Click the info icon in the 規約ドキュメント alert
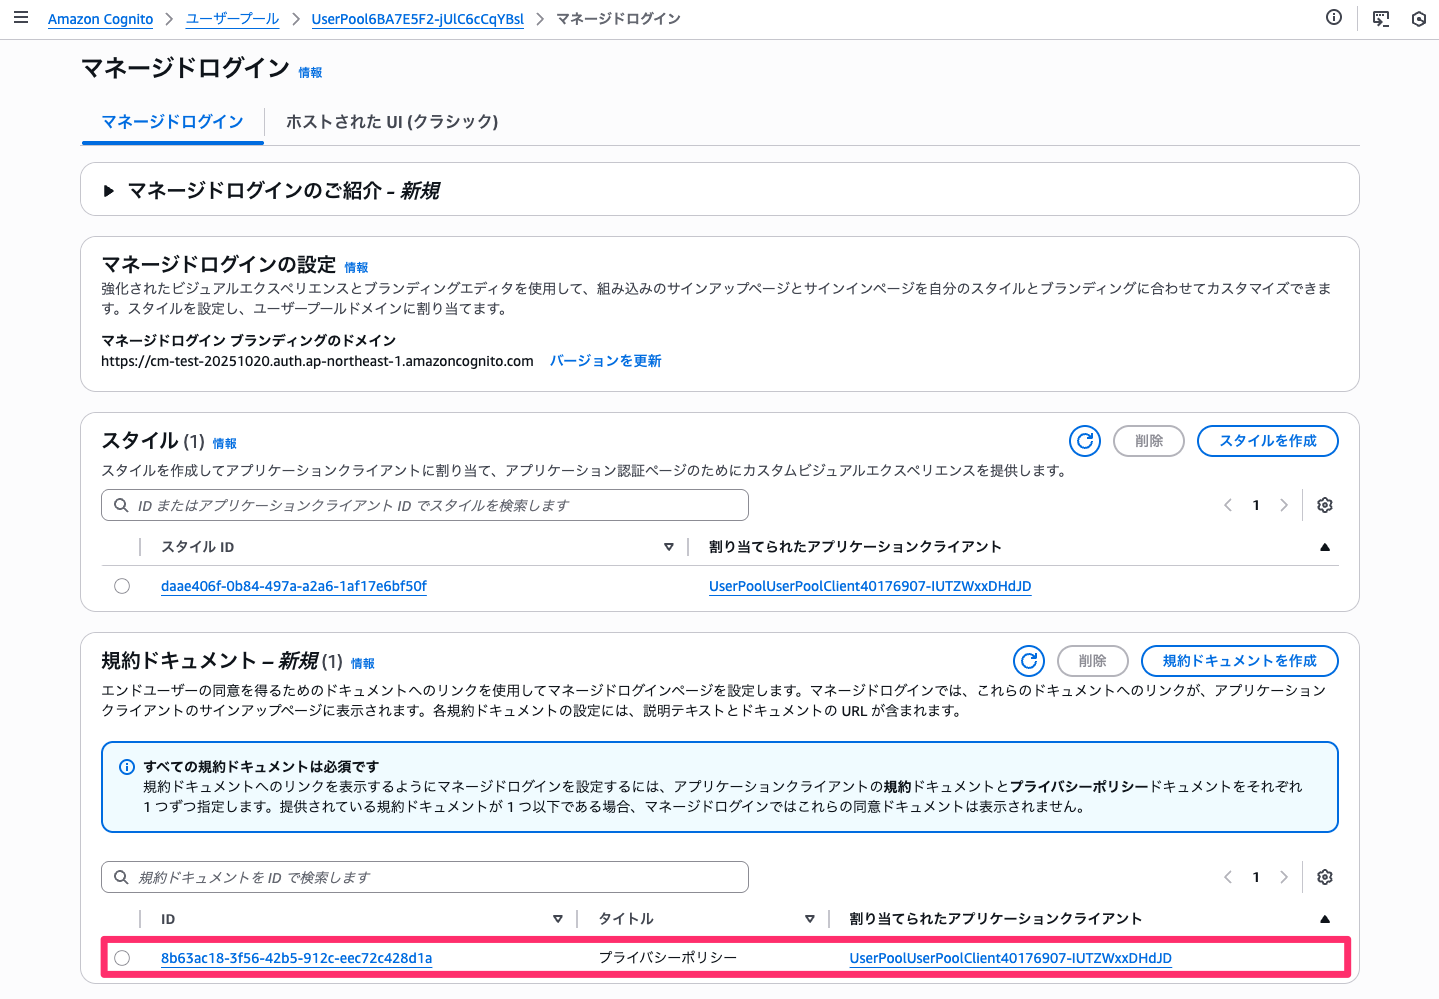The height and width of the screenshot is (999, 1439). (x=127, y=767)
